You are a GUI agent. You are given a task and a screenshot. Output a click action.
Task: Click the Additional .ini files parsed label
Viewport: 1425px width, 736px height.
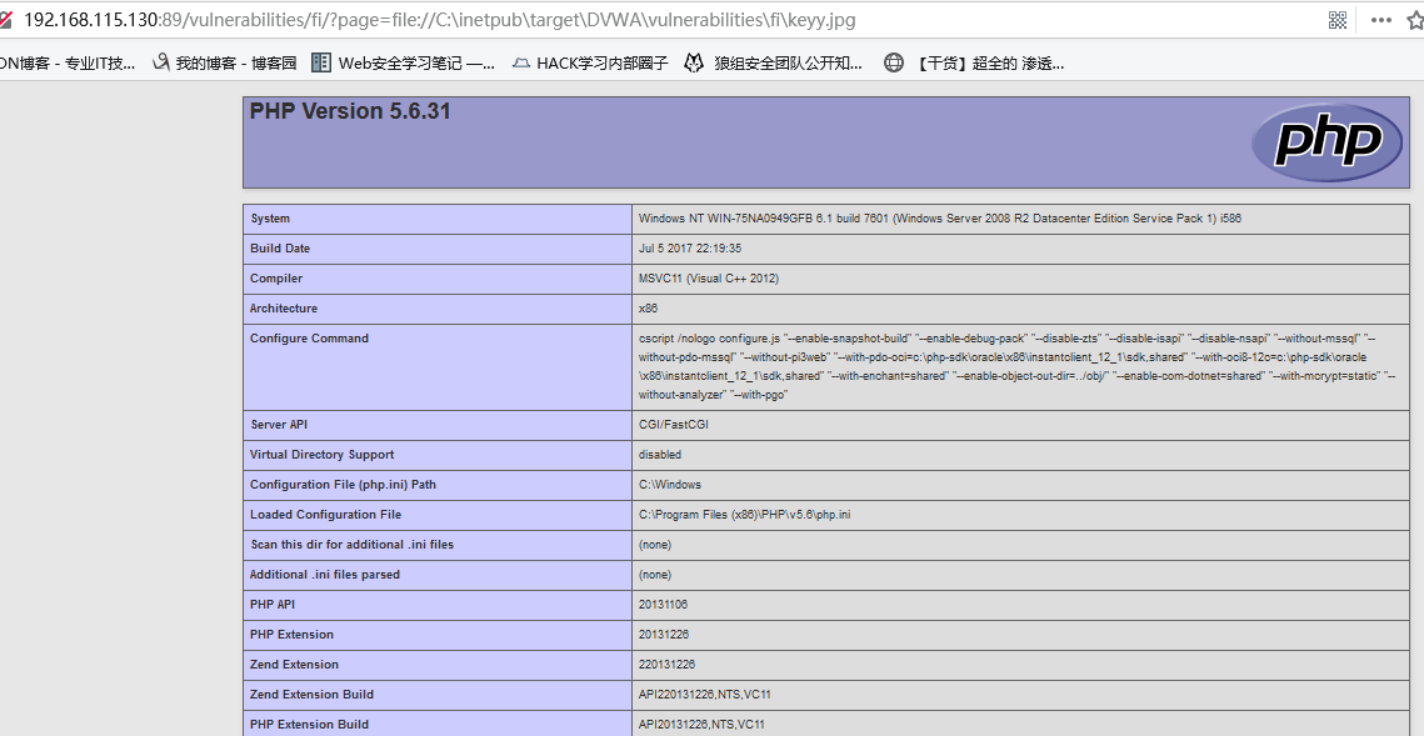tap(325, 574)
